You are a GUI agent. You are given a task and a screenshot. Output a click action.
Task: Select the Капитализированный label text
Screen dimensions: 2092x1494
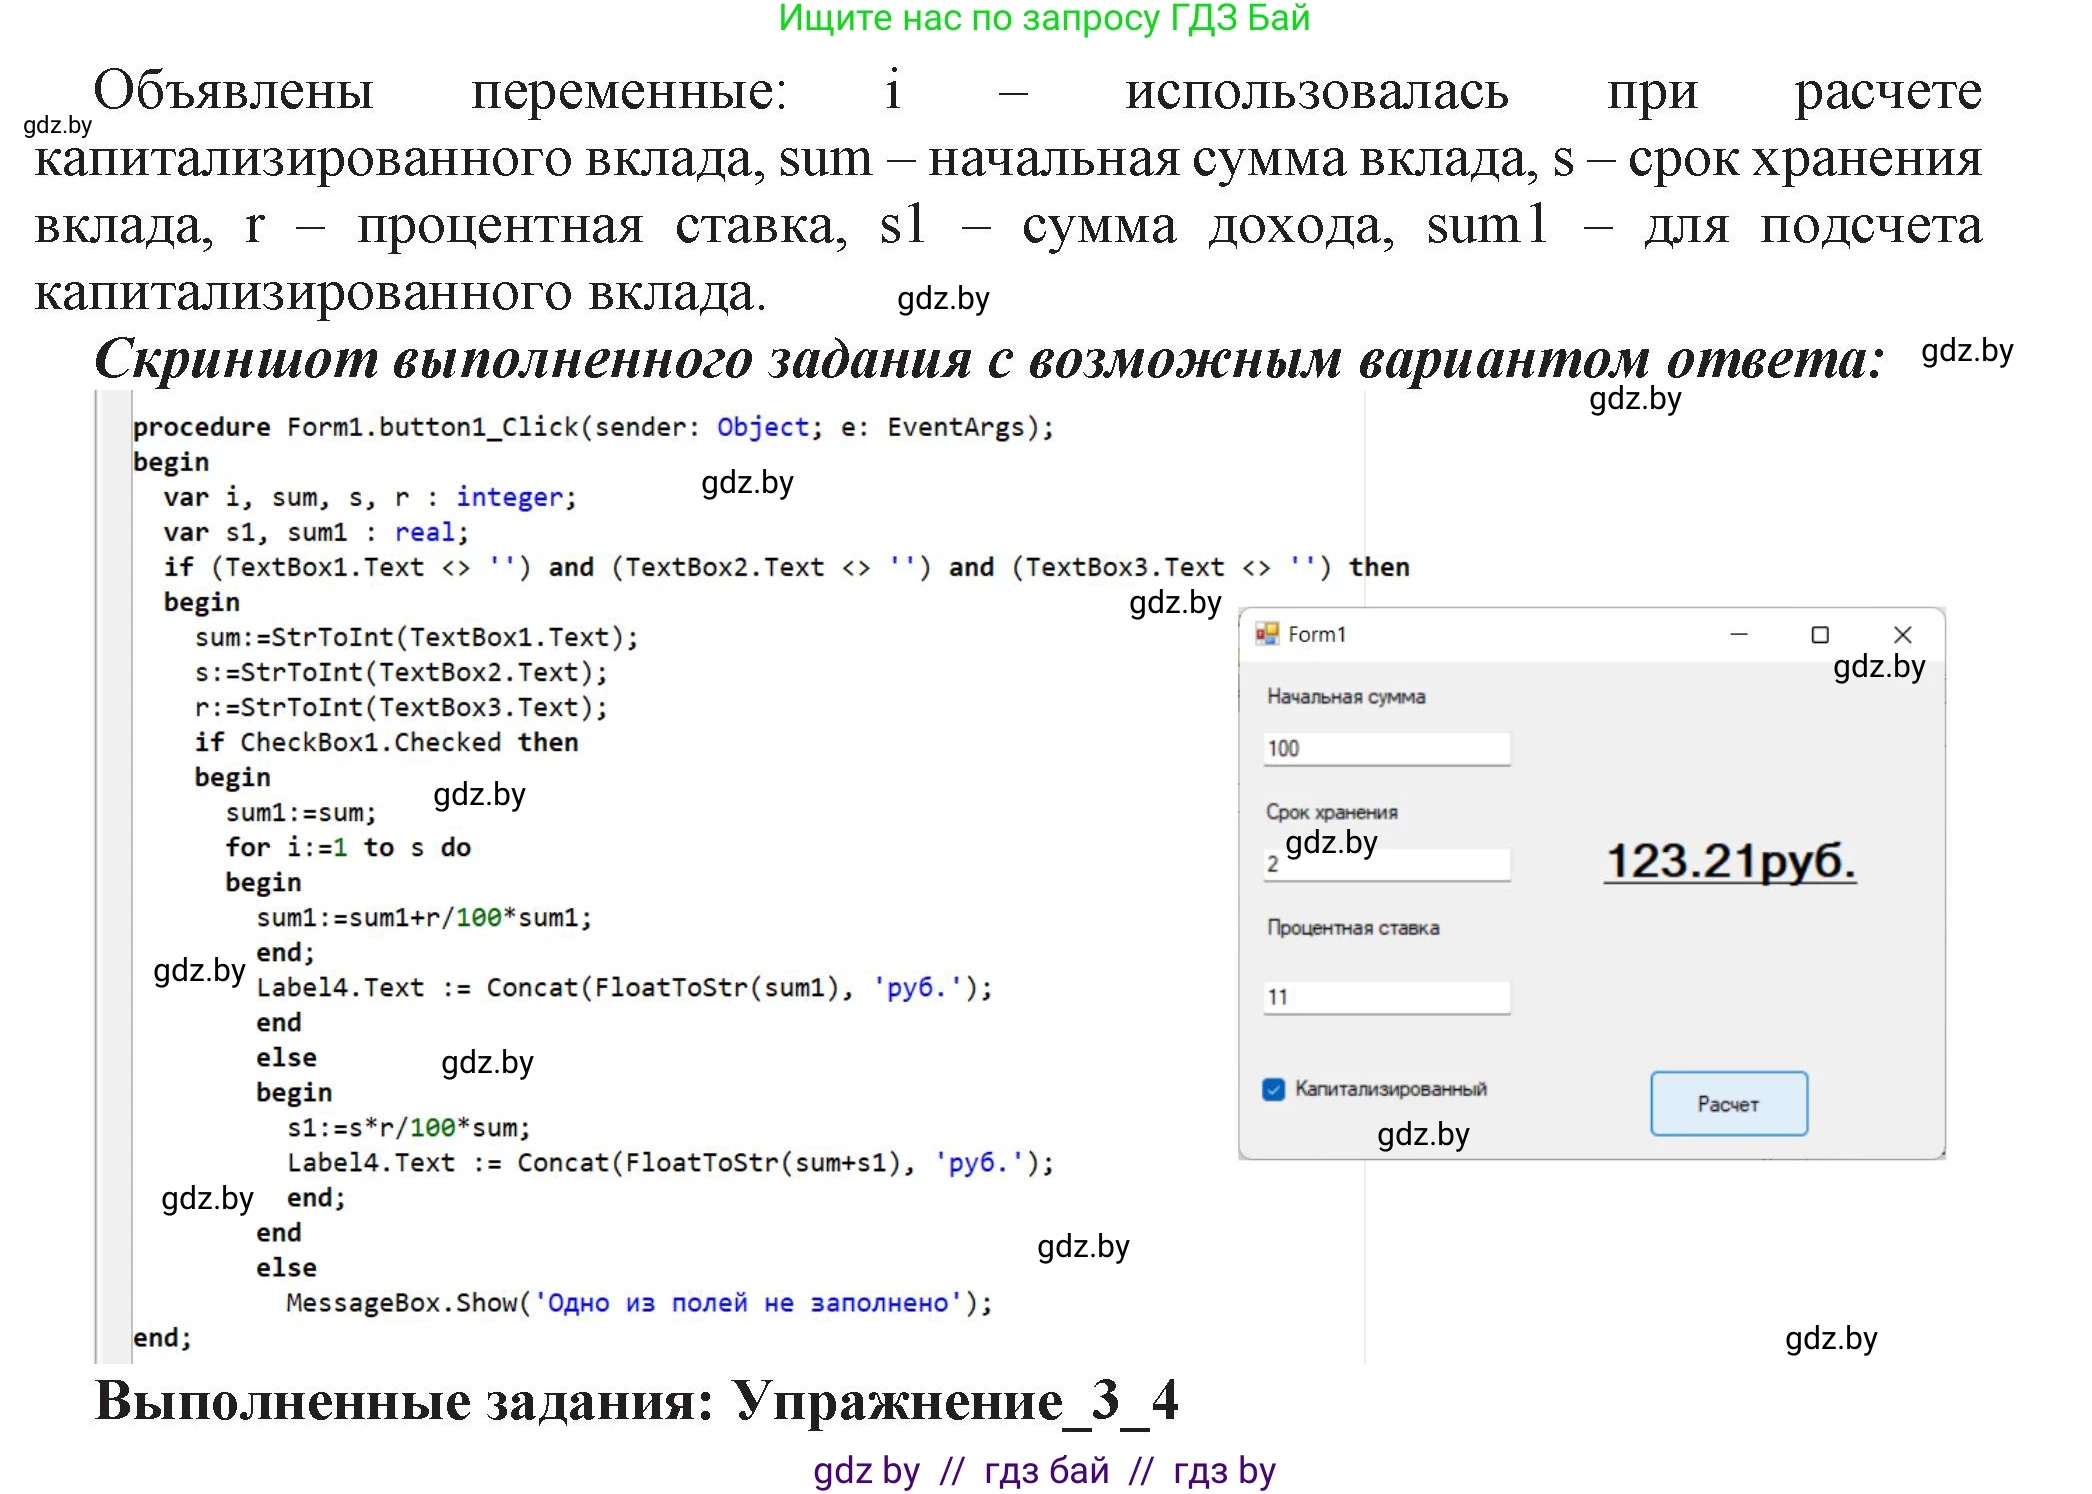coord(1390,1089)
